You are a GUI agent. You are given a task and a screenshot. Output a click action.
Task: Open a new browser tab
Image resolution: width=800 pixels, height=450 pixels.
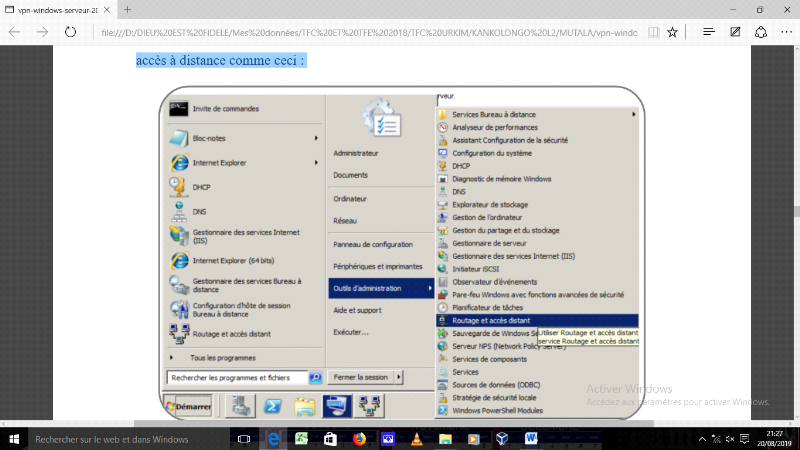128,9
